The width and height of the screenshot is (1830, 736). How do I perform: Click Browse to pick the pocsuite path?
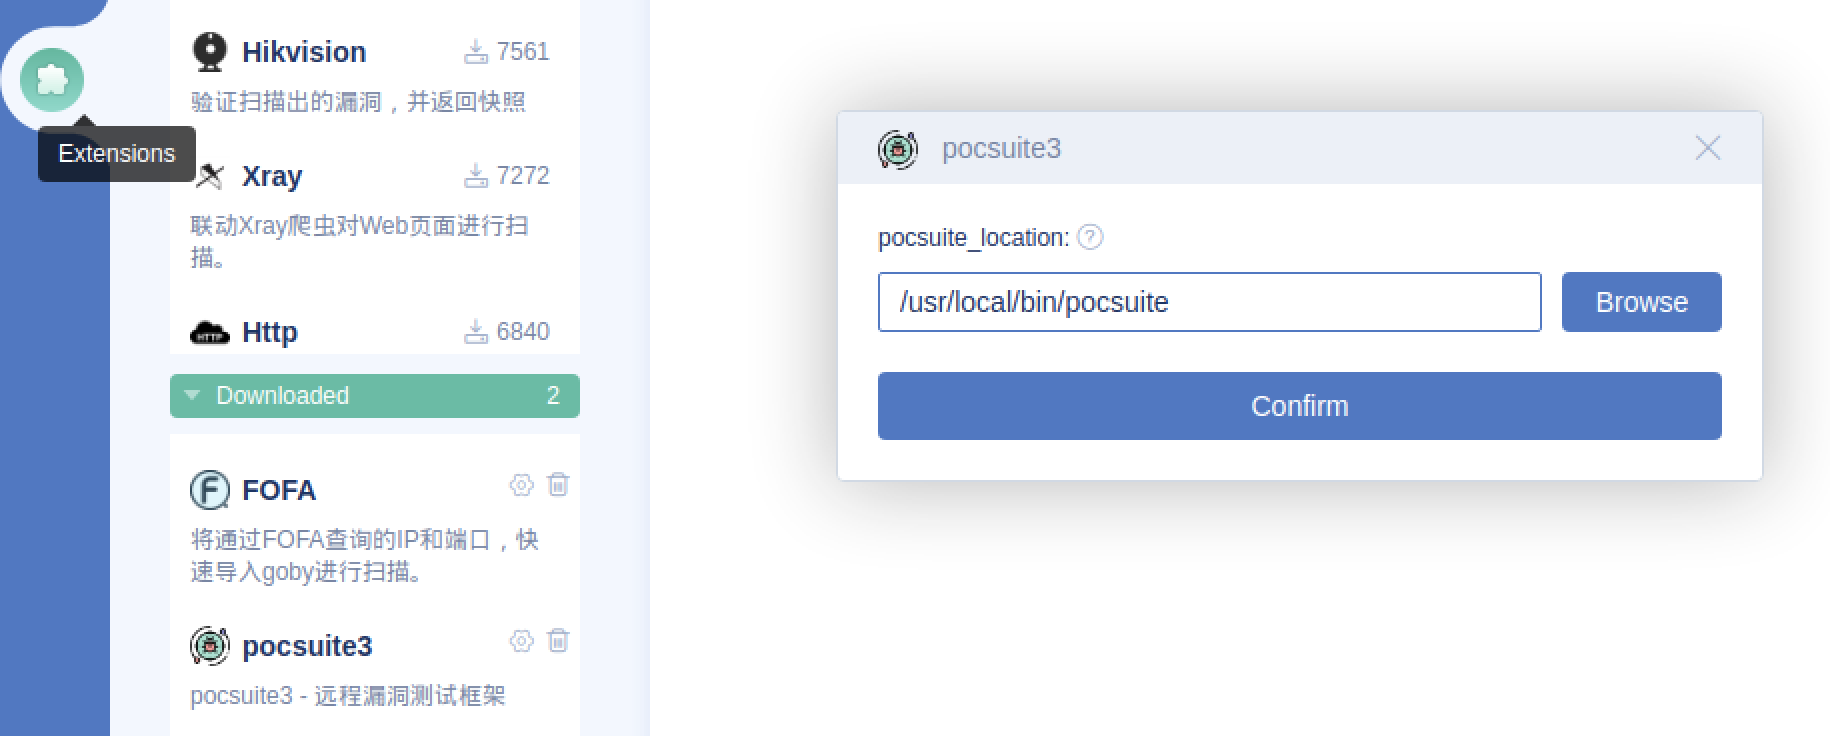click(1640, 302)
